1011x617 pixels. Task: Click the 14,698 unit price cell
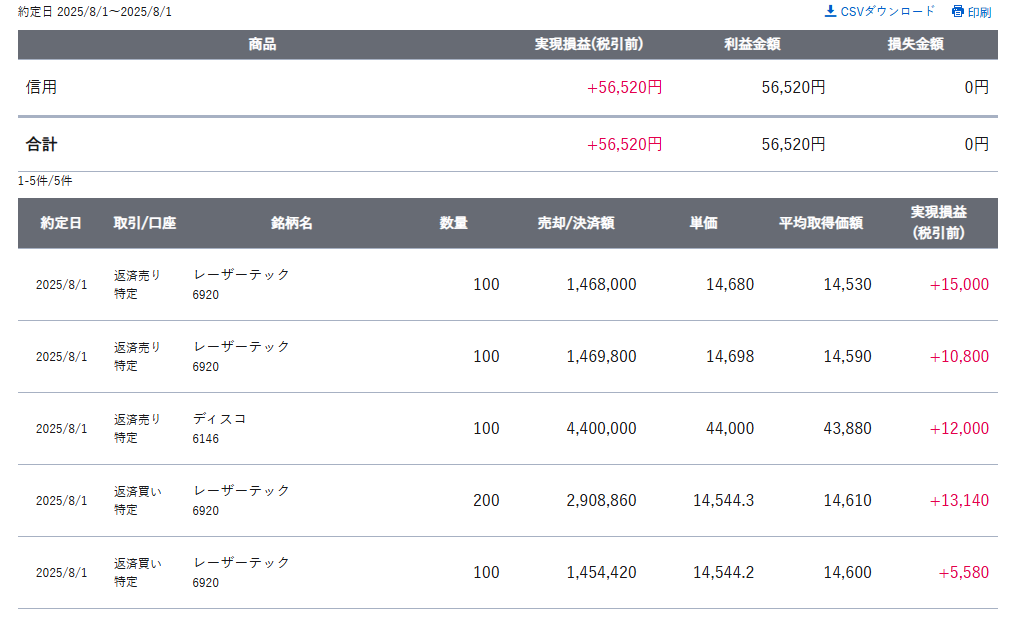[x=730, y=357]
